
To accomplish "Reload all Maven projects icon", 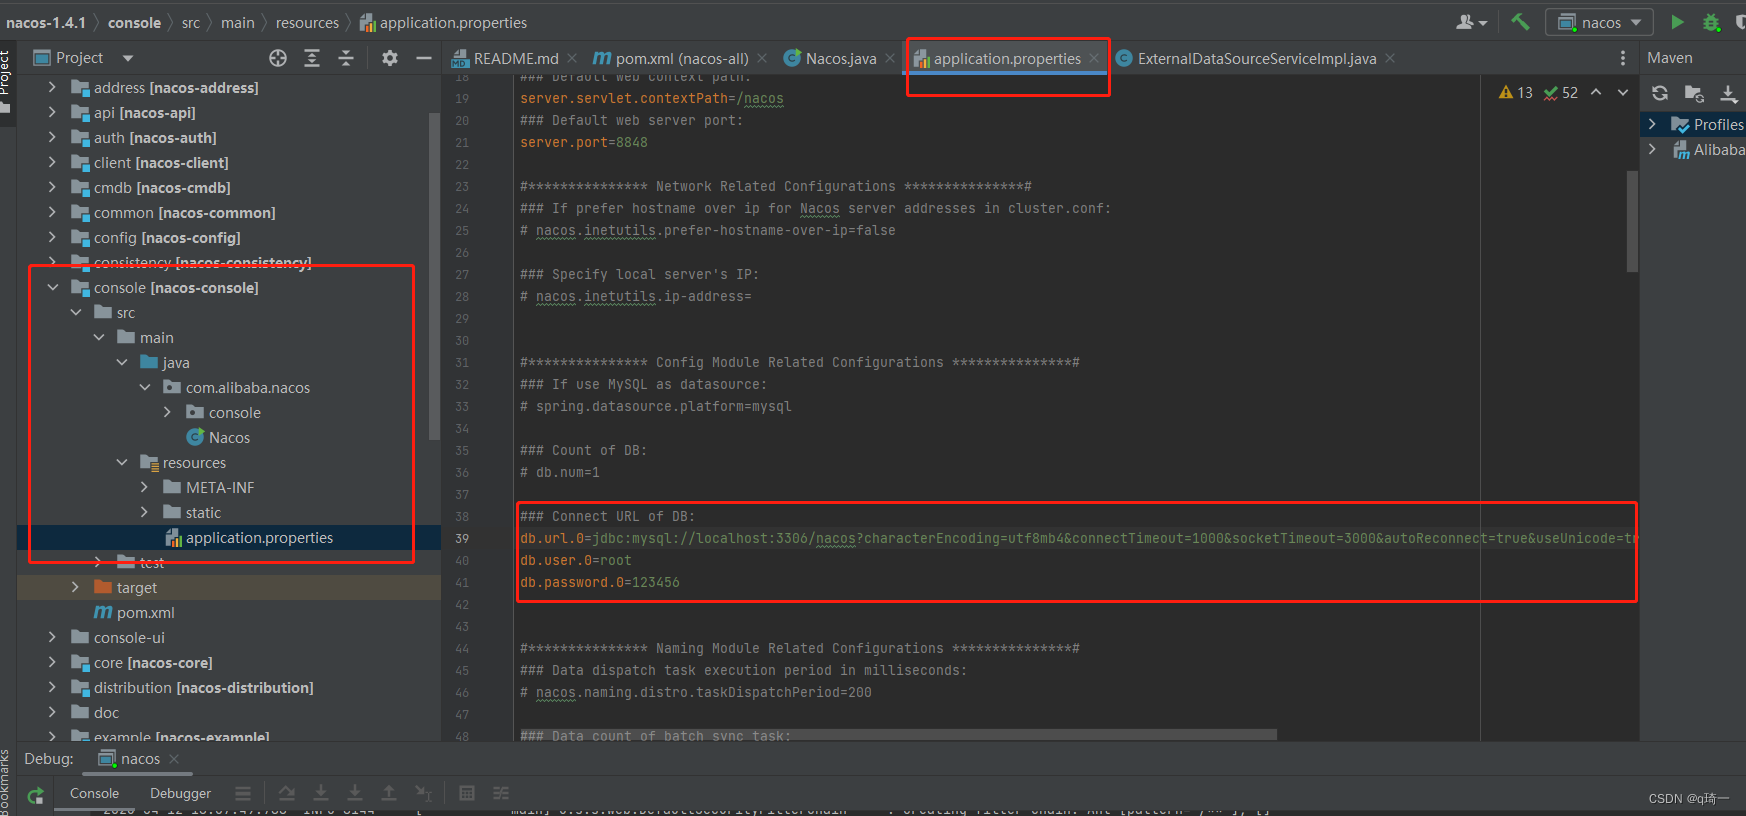I will pyautogui.click(x=1660, y=93).
